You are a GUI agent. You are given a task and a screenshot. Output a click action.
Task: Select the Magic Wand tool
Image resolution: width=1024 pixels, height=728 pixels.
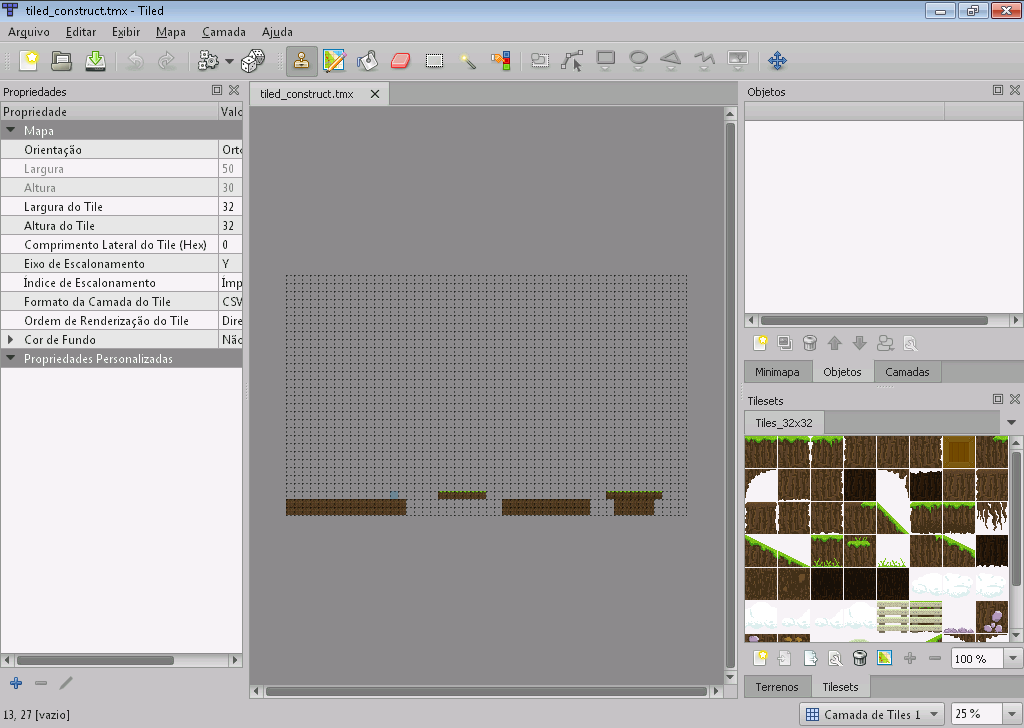[x=467, y=60]
